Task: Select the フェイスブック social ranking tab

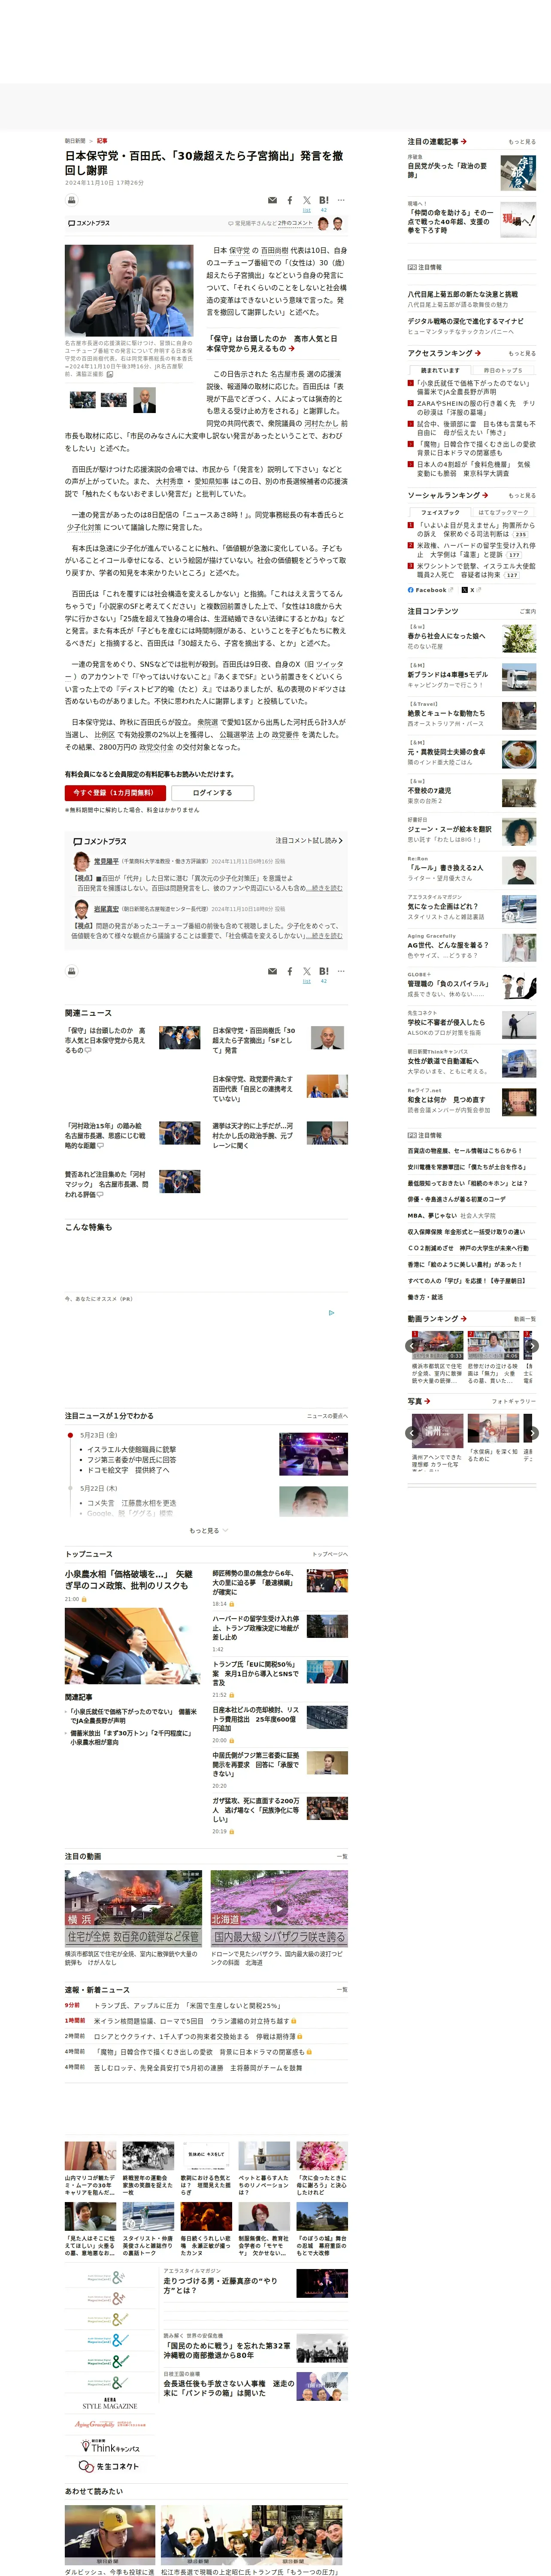Action: point(440,512)
